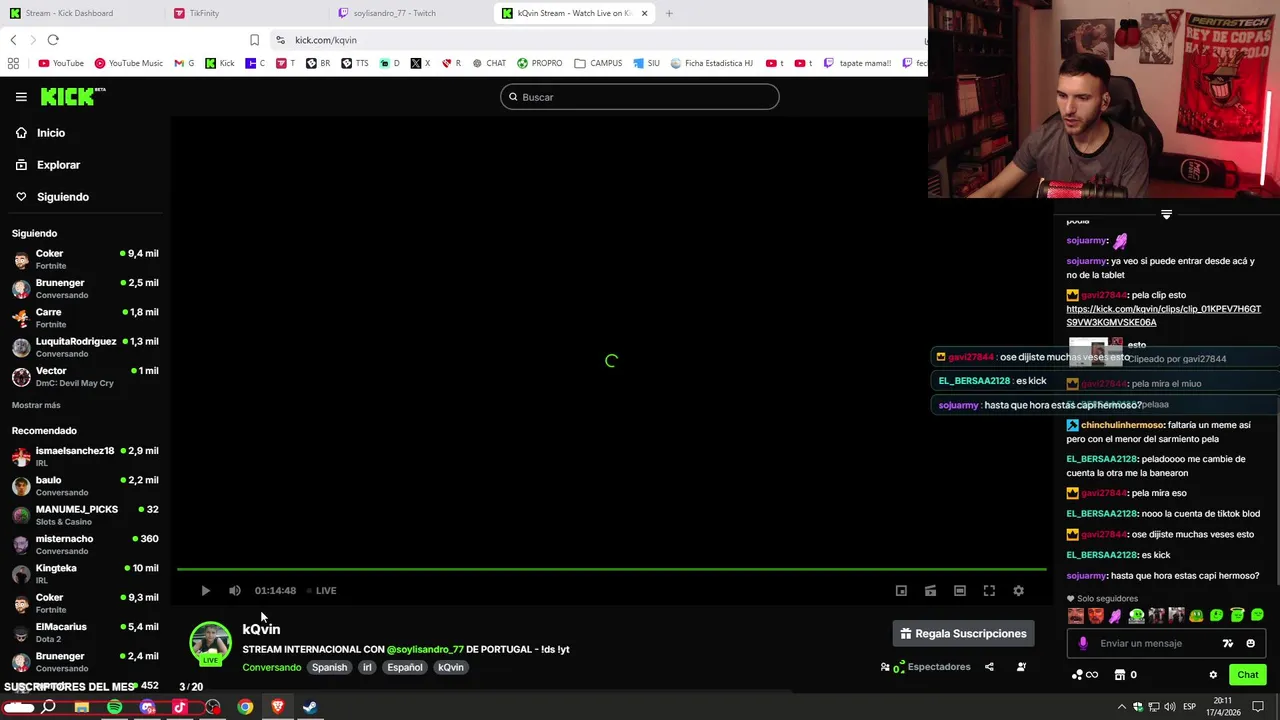Image resolution: width=1280 pixels, height=720 pixels.
Task: Open MANUMEJ_PICKS recommended channel
Action: (85, 515)
